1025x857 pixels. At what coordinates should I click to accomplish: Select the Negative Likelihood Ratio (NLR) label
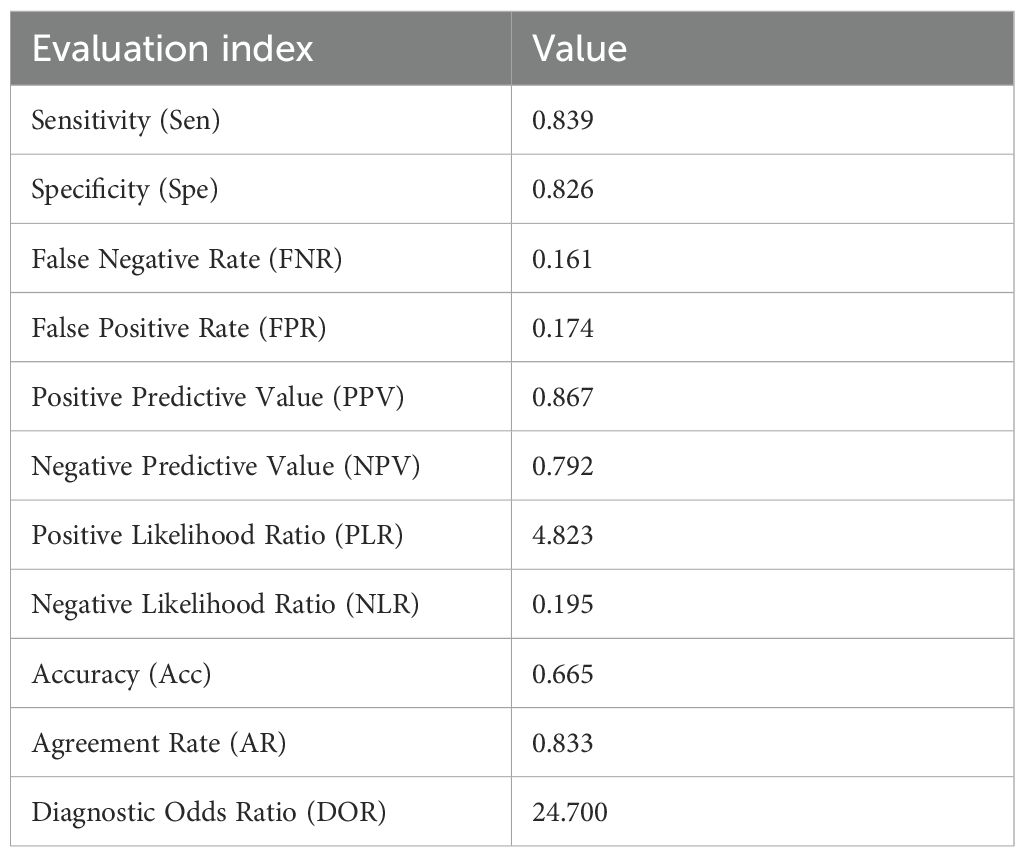click(225, 604)
